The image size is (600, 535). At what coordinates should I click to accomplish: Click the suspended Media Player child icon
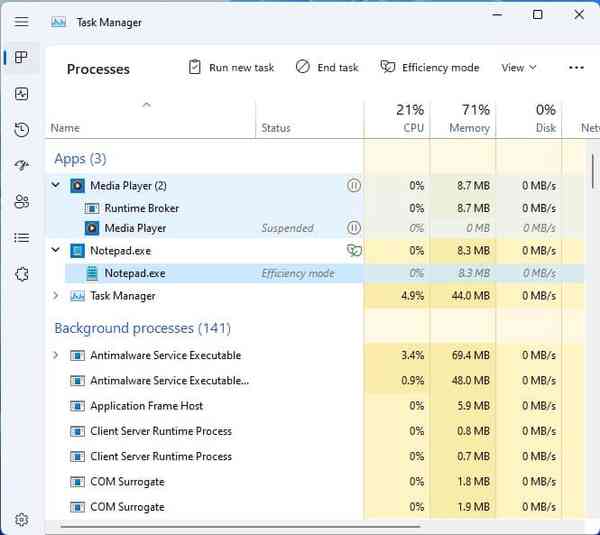pyautogui.click(x=92, y=228)
